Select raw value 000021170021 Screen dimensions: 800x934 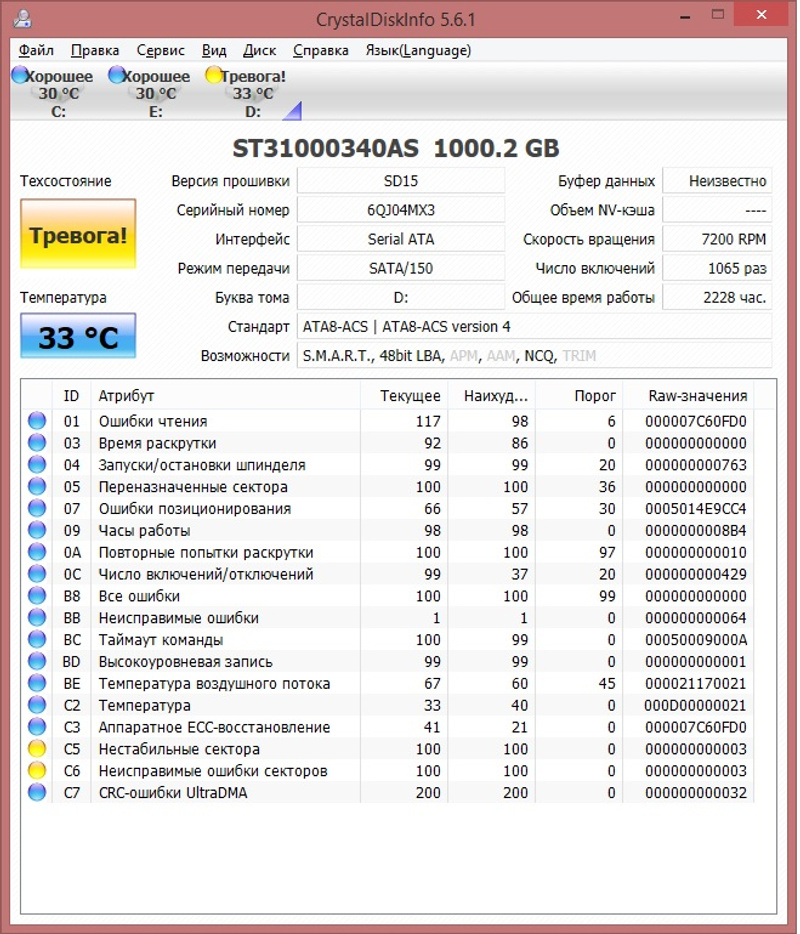696,683
